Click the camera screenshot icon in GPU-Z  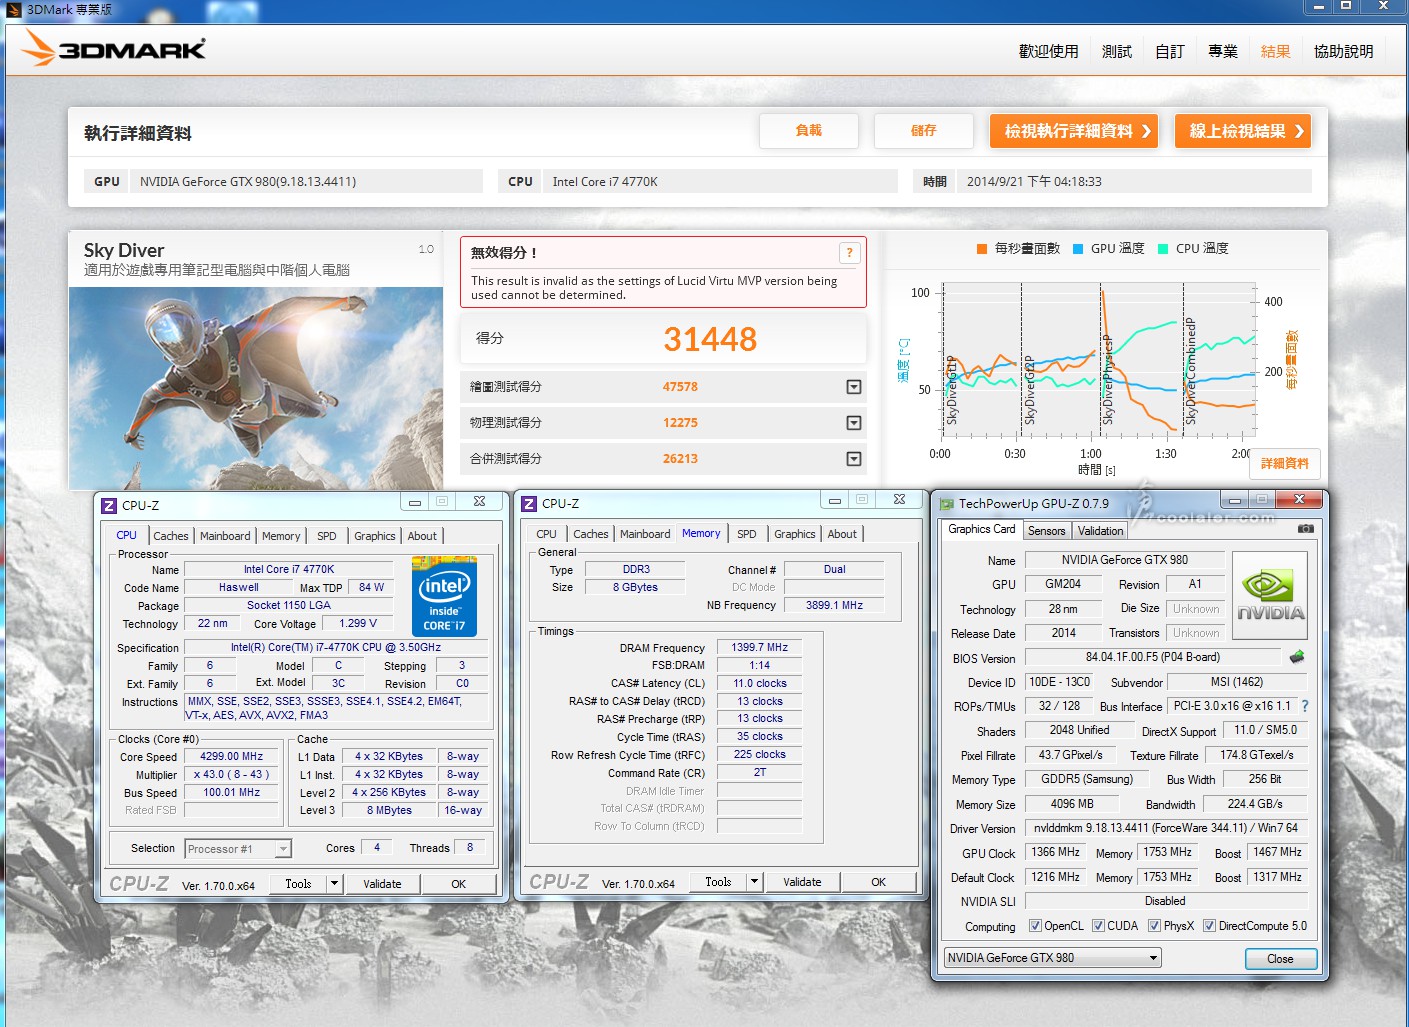[1306, 528]
